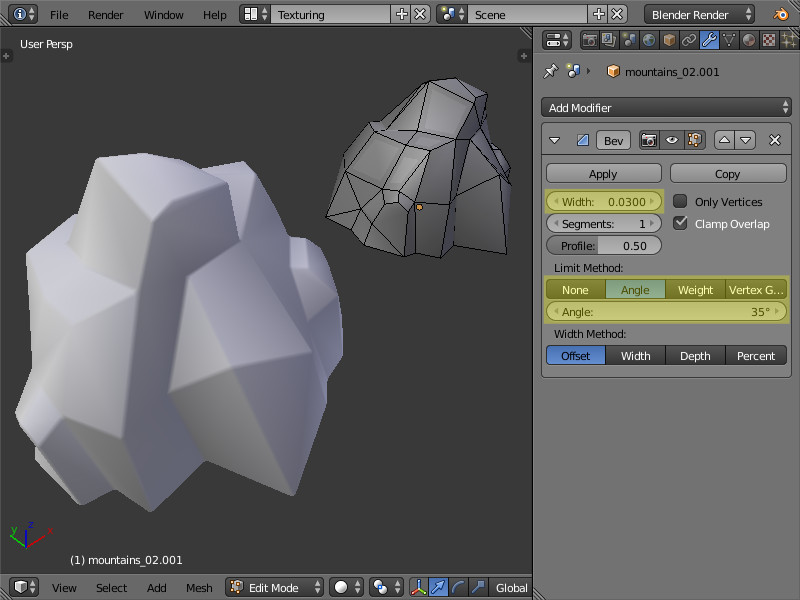
Task: Open the Texture properties checker tab
Action: point(769,41)
